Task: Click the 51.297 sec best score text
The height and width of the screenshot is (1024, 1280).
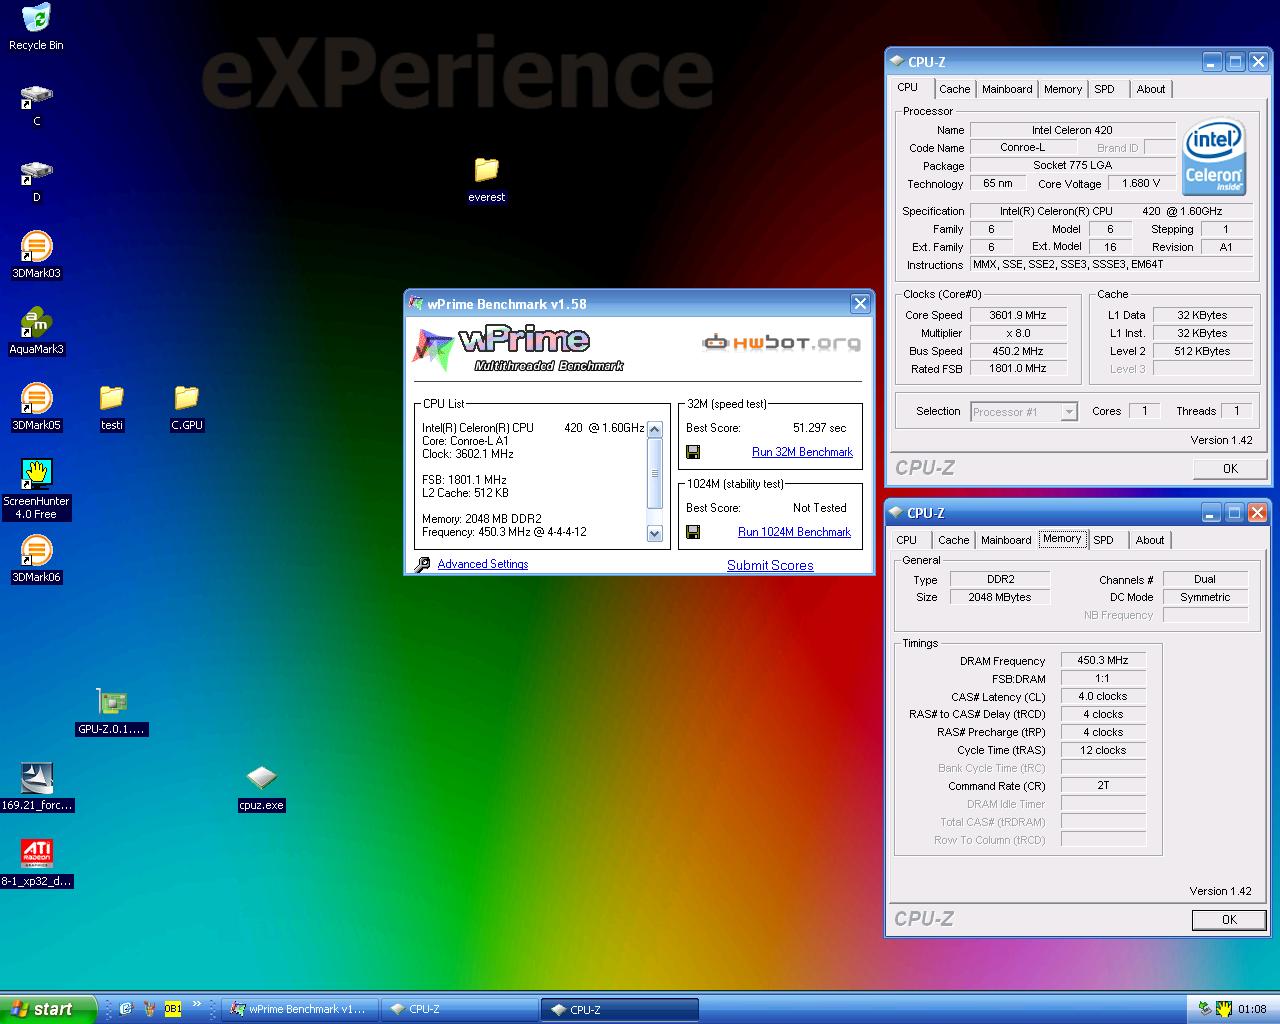Action: [819, 428]
